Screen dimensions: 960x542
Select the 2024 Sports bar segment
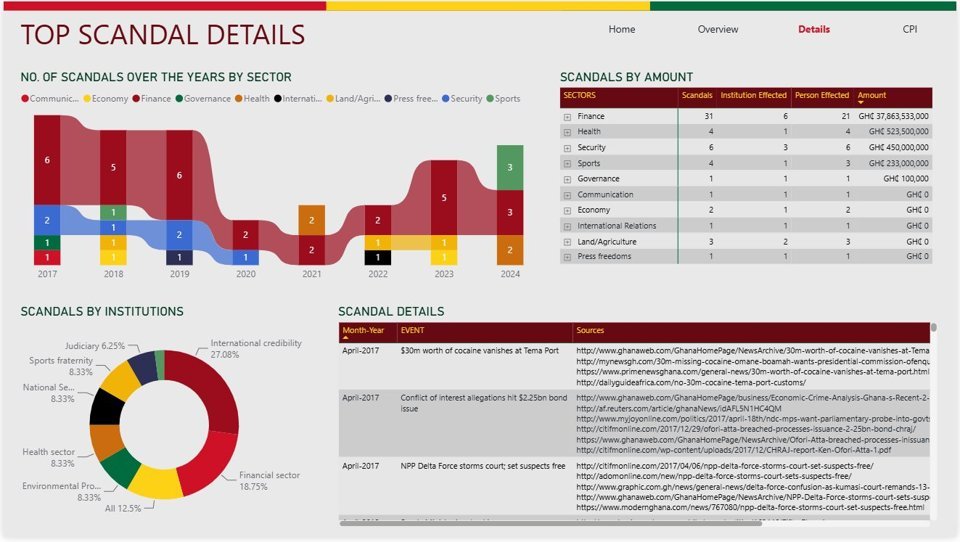(510, 167)
